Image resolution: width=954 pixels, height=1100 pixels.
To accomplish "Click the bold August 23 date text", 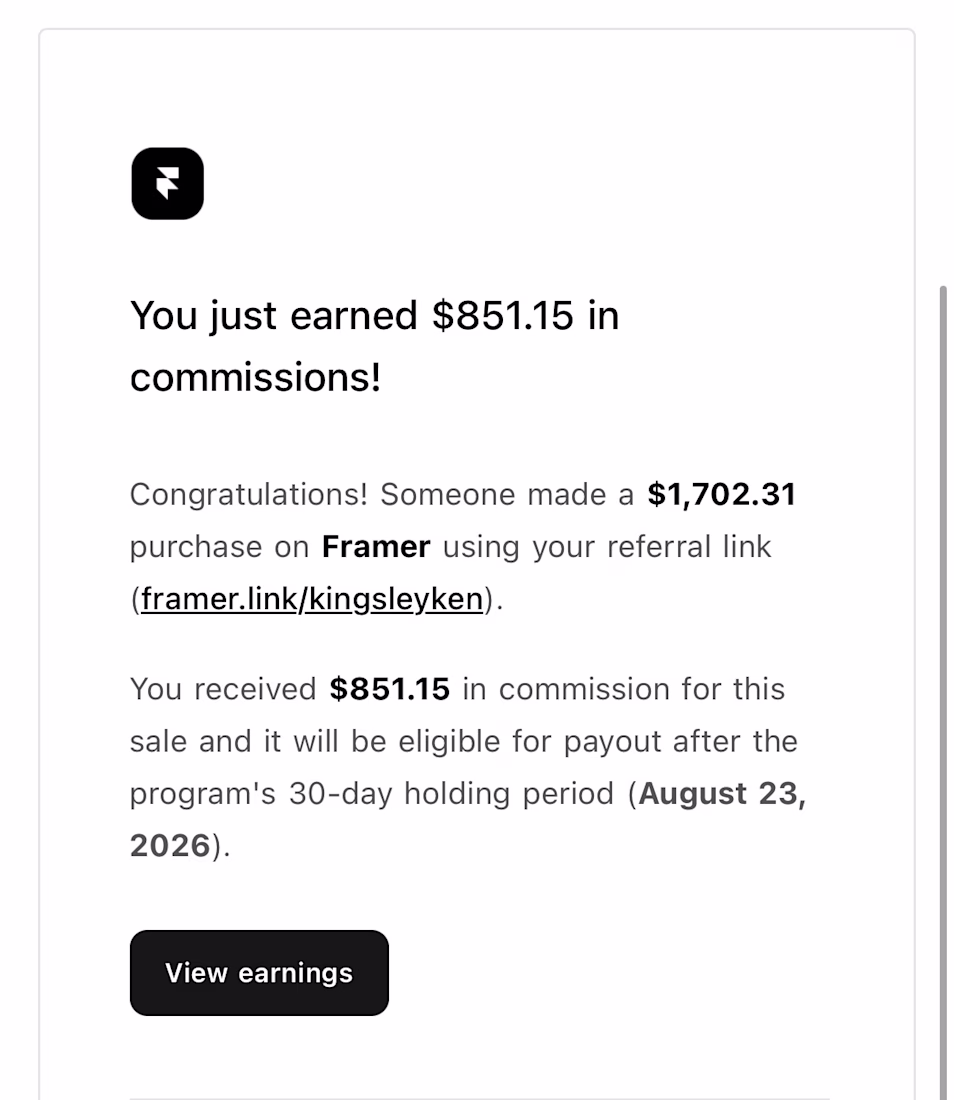I will 722,794.
